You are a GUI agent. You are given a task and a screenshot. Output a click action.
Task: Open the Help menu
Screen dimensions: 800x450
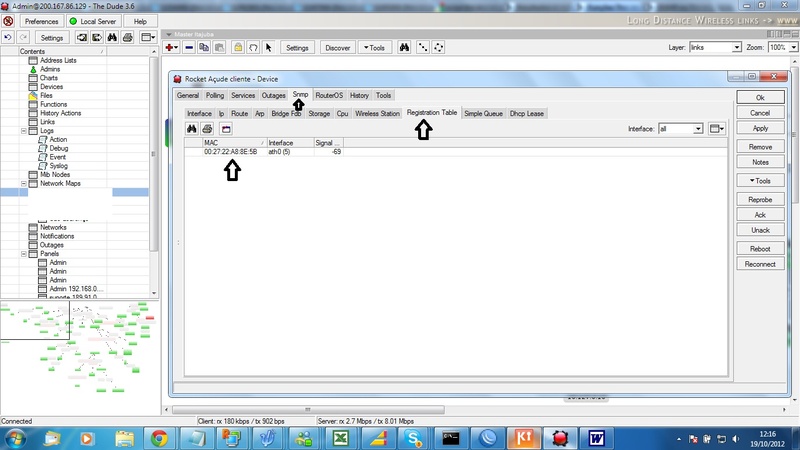140,21
